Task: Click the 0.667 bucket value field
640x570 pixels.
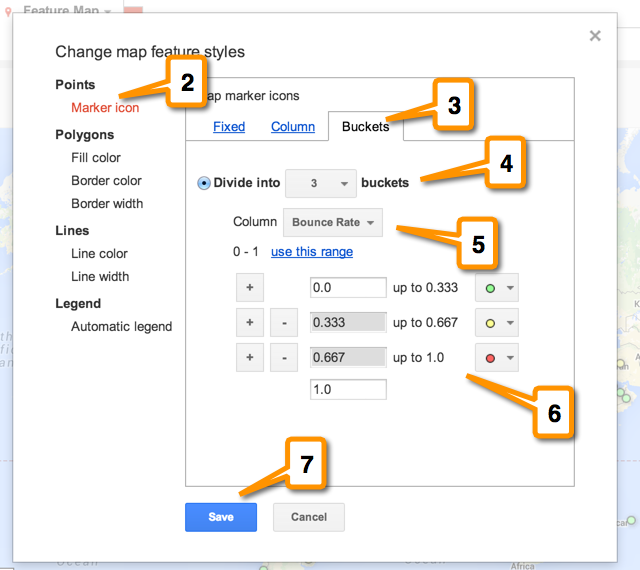Action: pyautogui.click(x=348, y=358)
